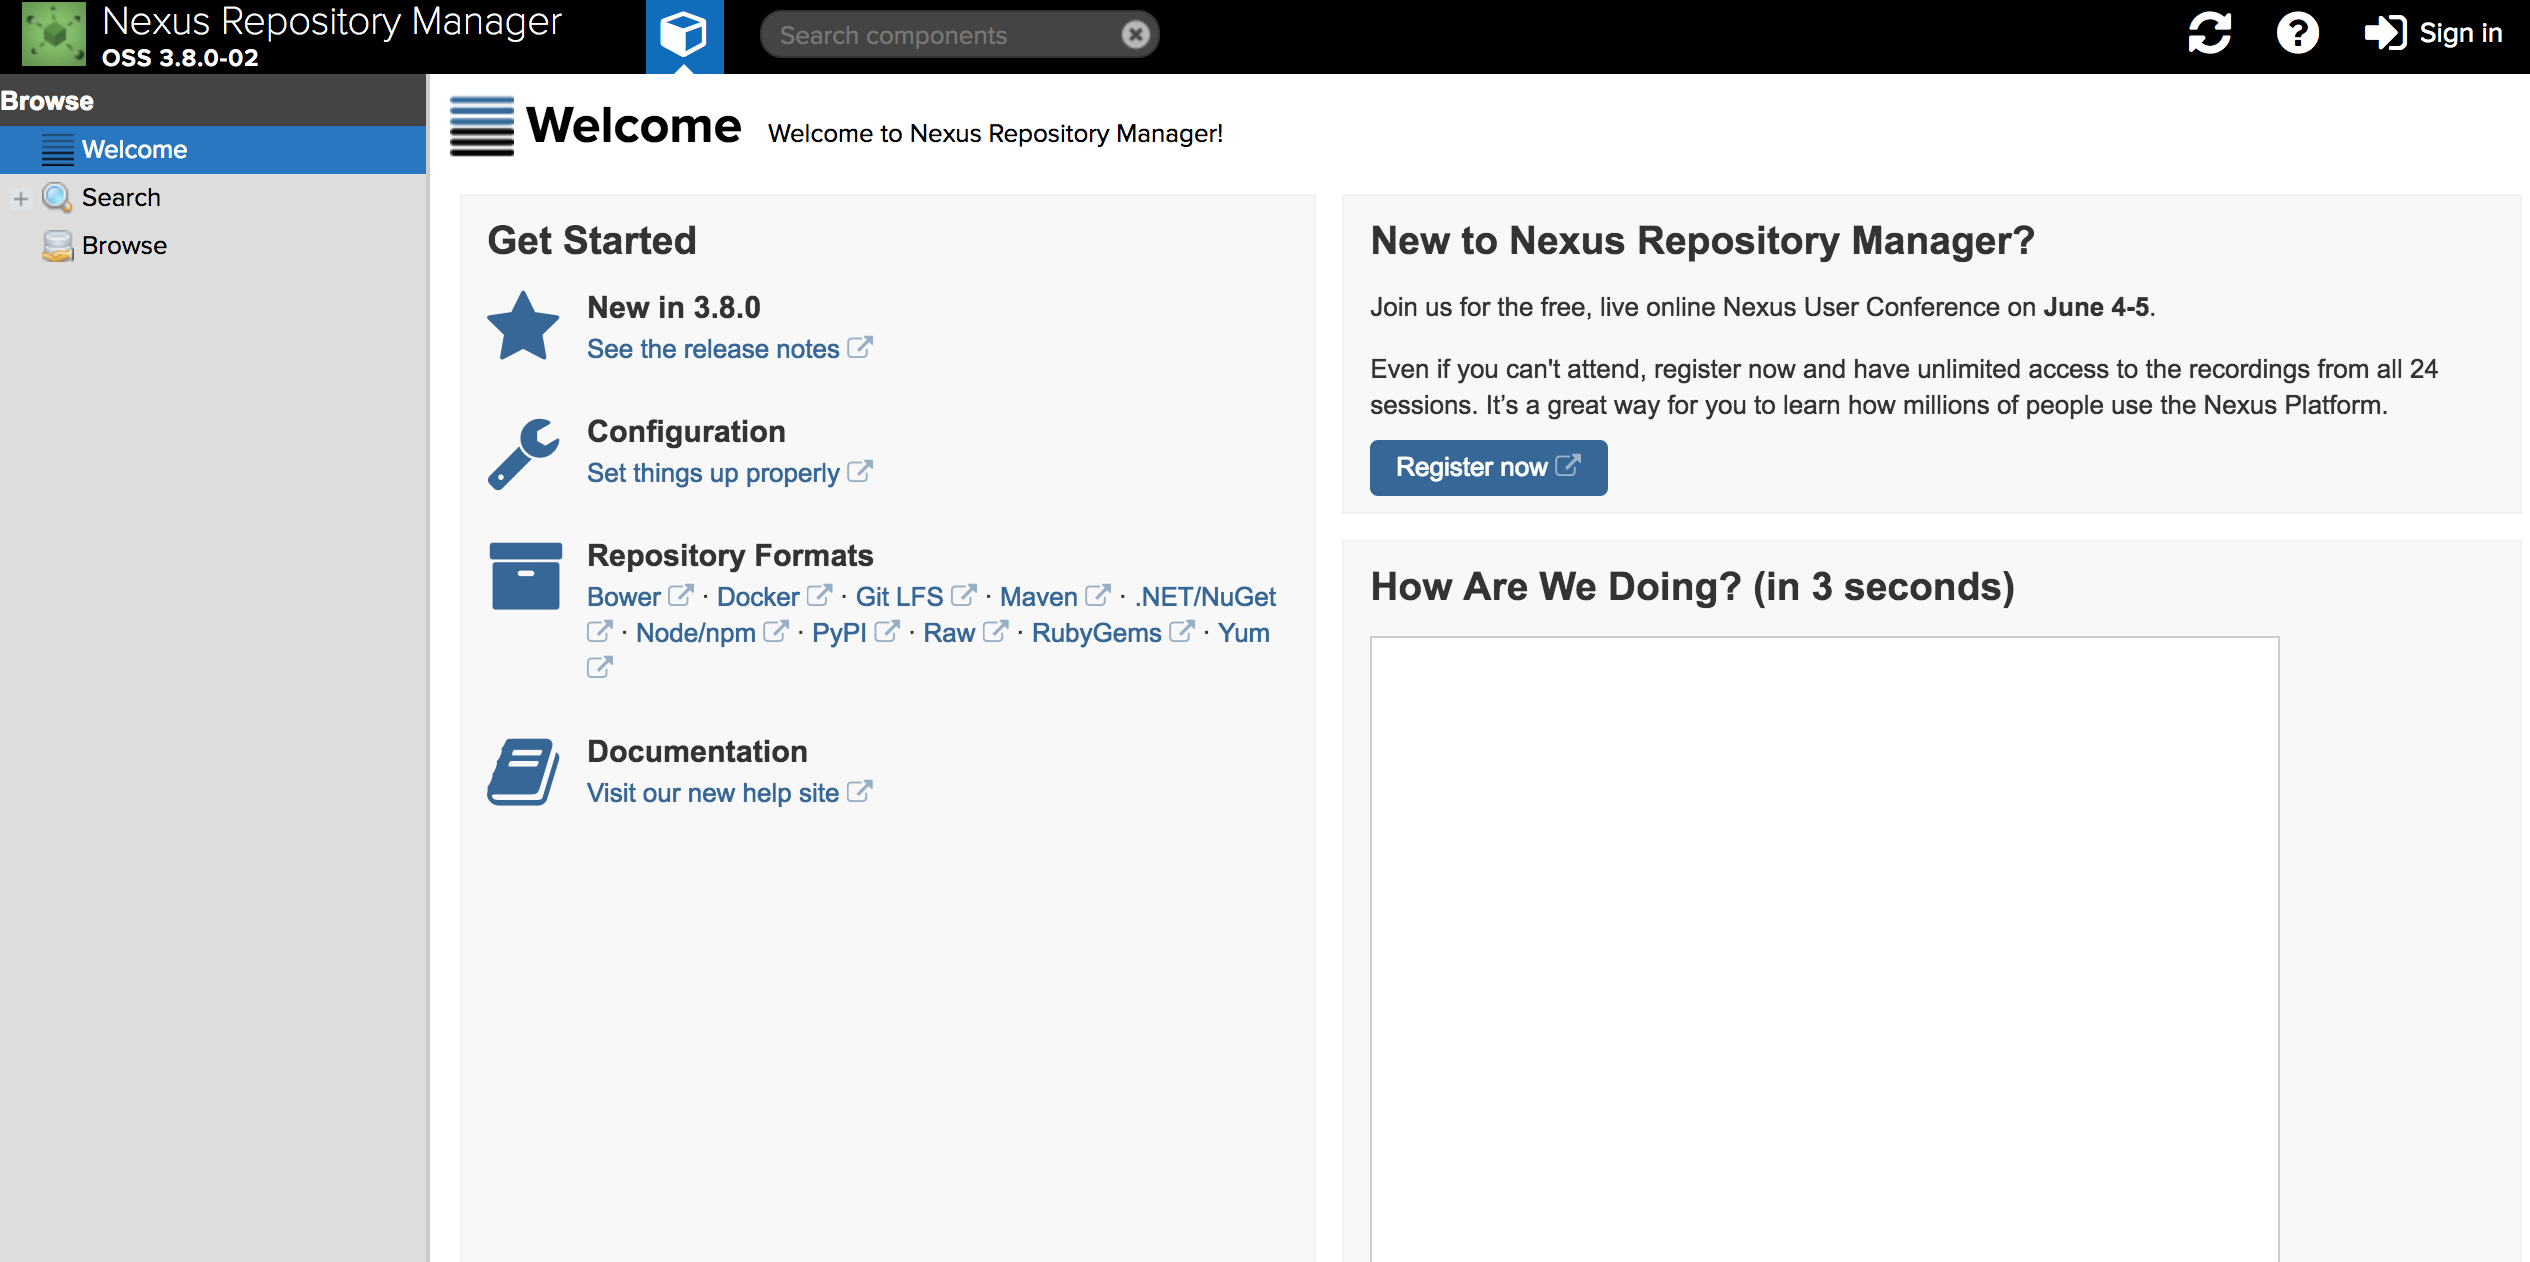
Task: Click Visit our new help site
Action: 712,792
